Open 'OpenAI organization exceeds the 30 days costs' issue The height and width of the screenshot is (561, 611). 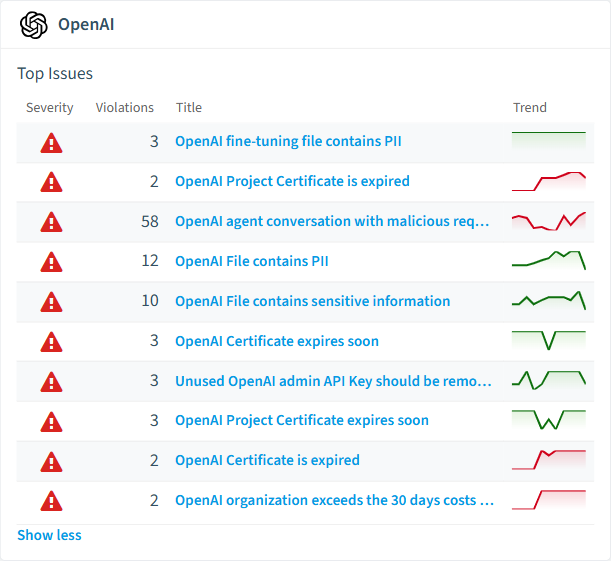(334, 500)
